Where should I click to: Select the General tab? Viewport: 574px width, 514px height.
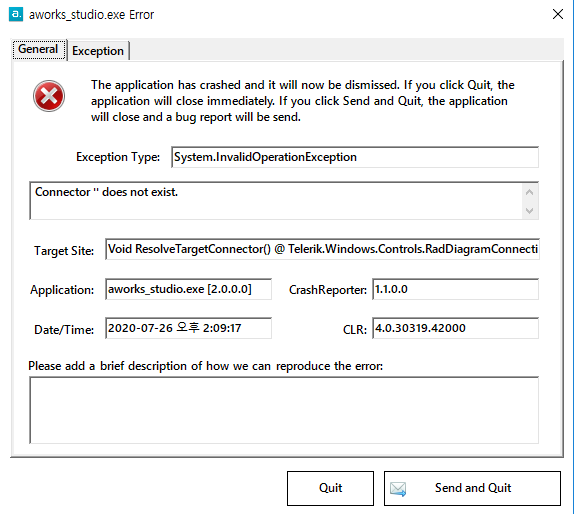[38, 49]
